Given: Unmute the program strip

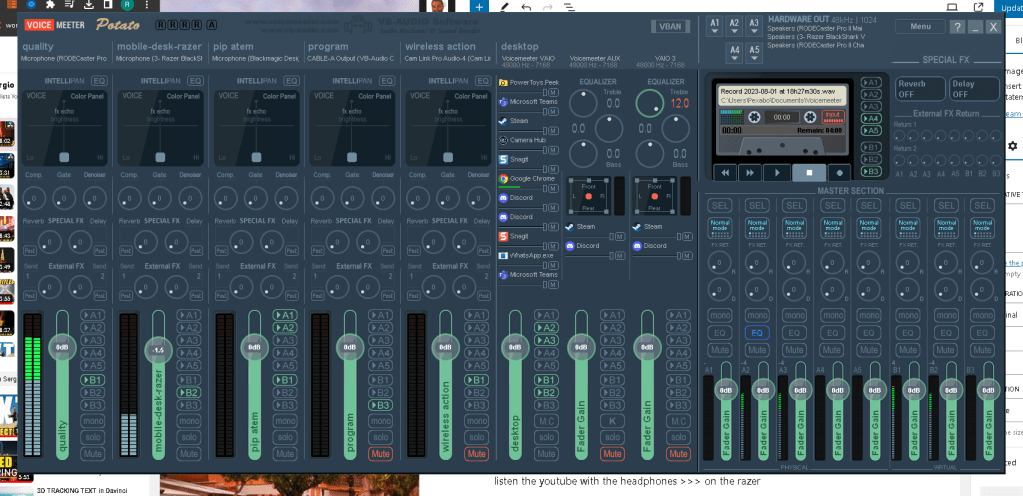Looking at the screenshot, I should [380, 454].
